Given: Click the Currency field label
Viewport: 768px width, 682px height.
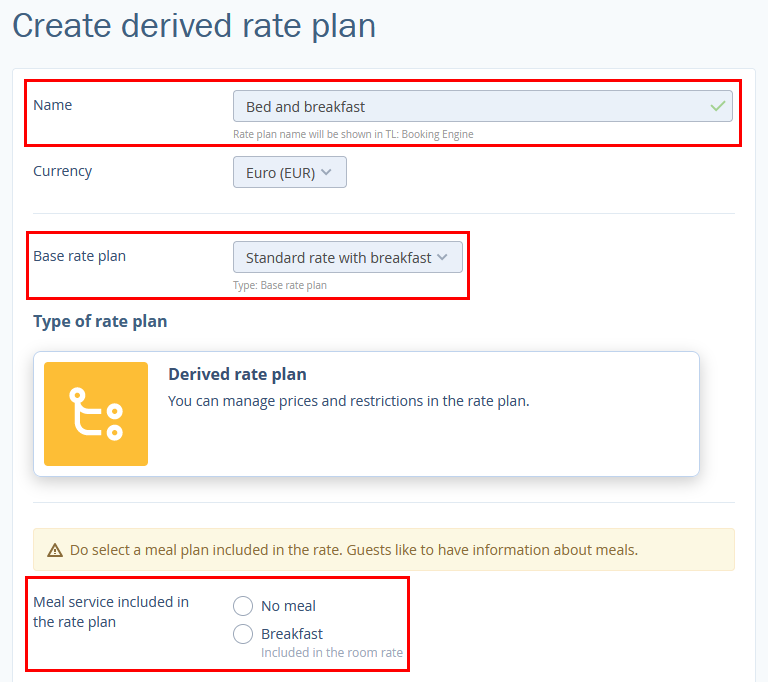Looking at the screenshot, I should click(62, 171).
